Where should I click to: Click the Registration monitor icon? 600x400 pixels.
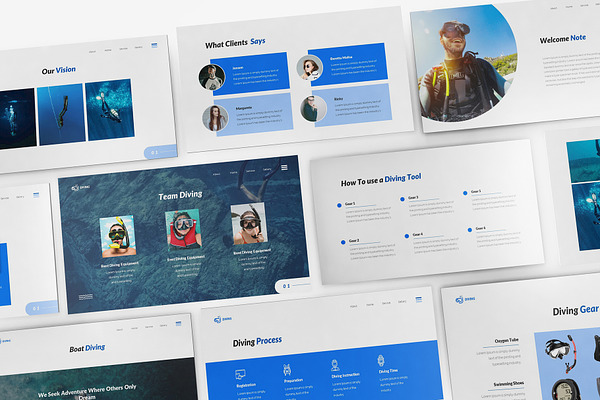[240, 374]
